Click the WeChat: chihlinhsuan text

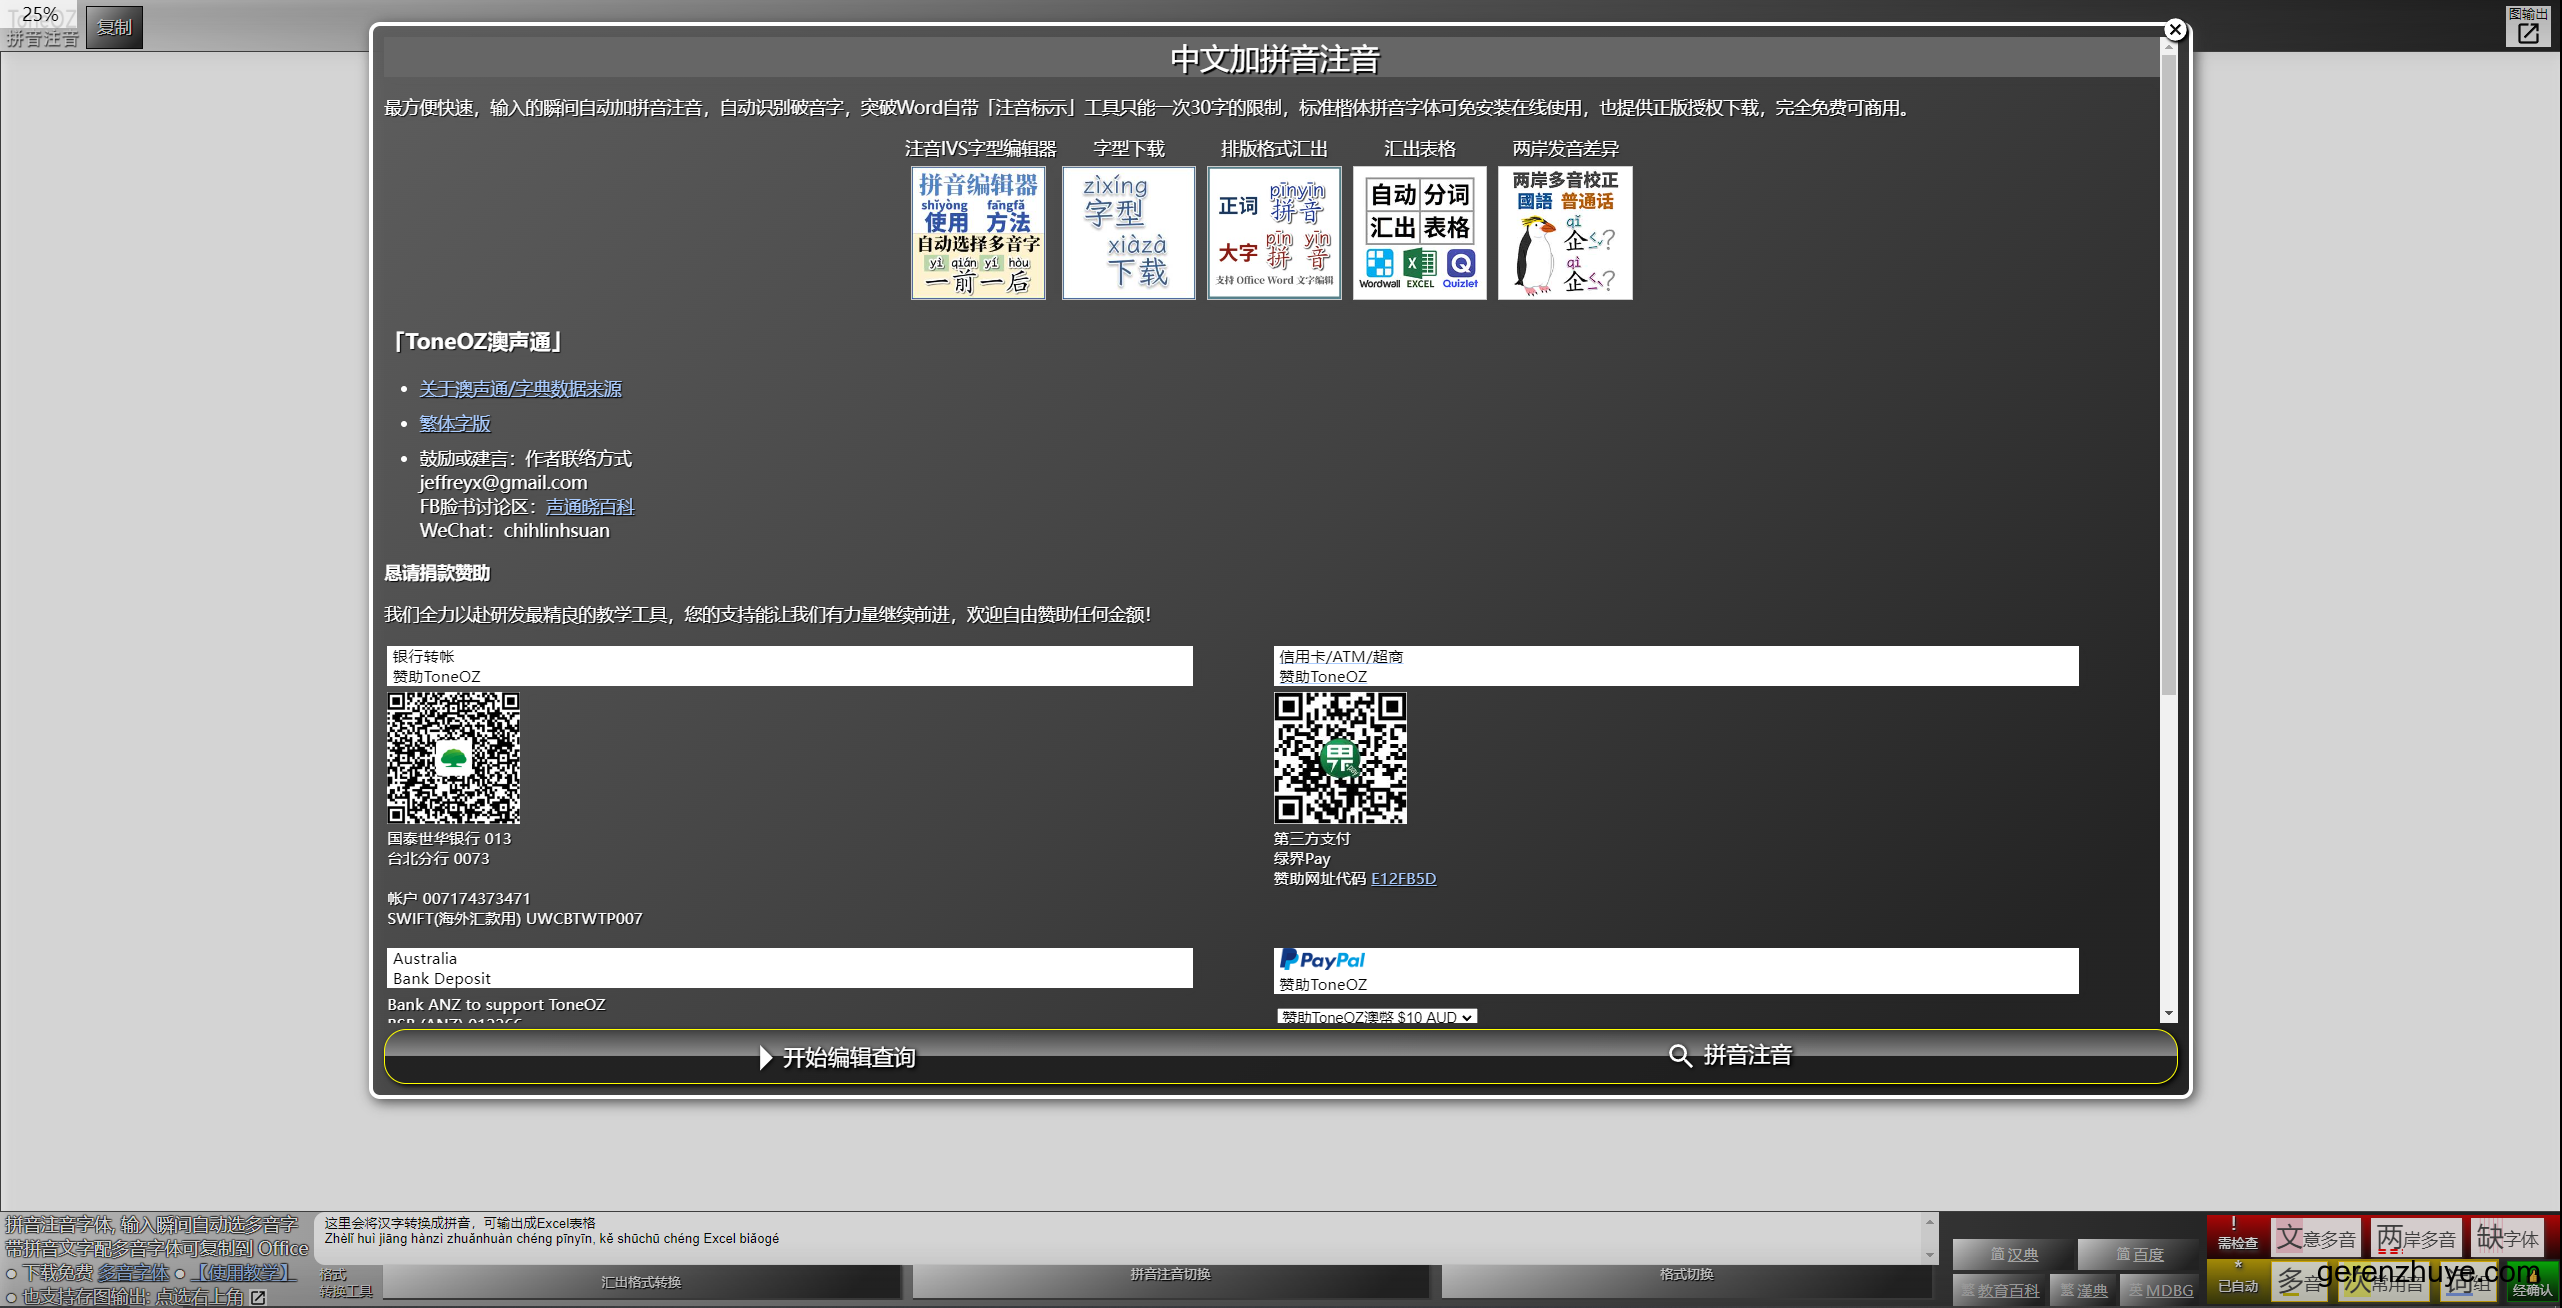click(514, 531)
